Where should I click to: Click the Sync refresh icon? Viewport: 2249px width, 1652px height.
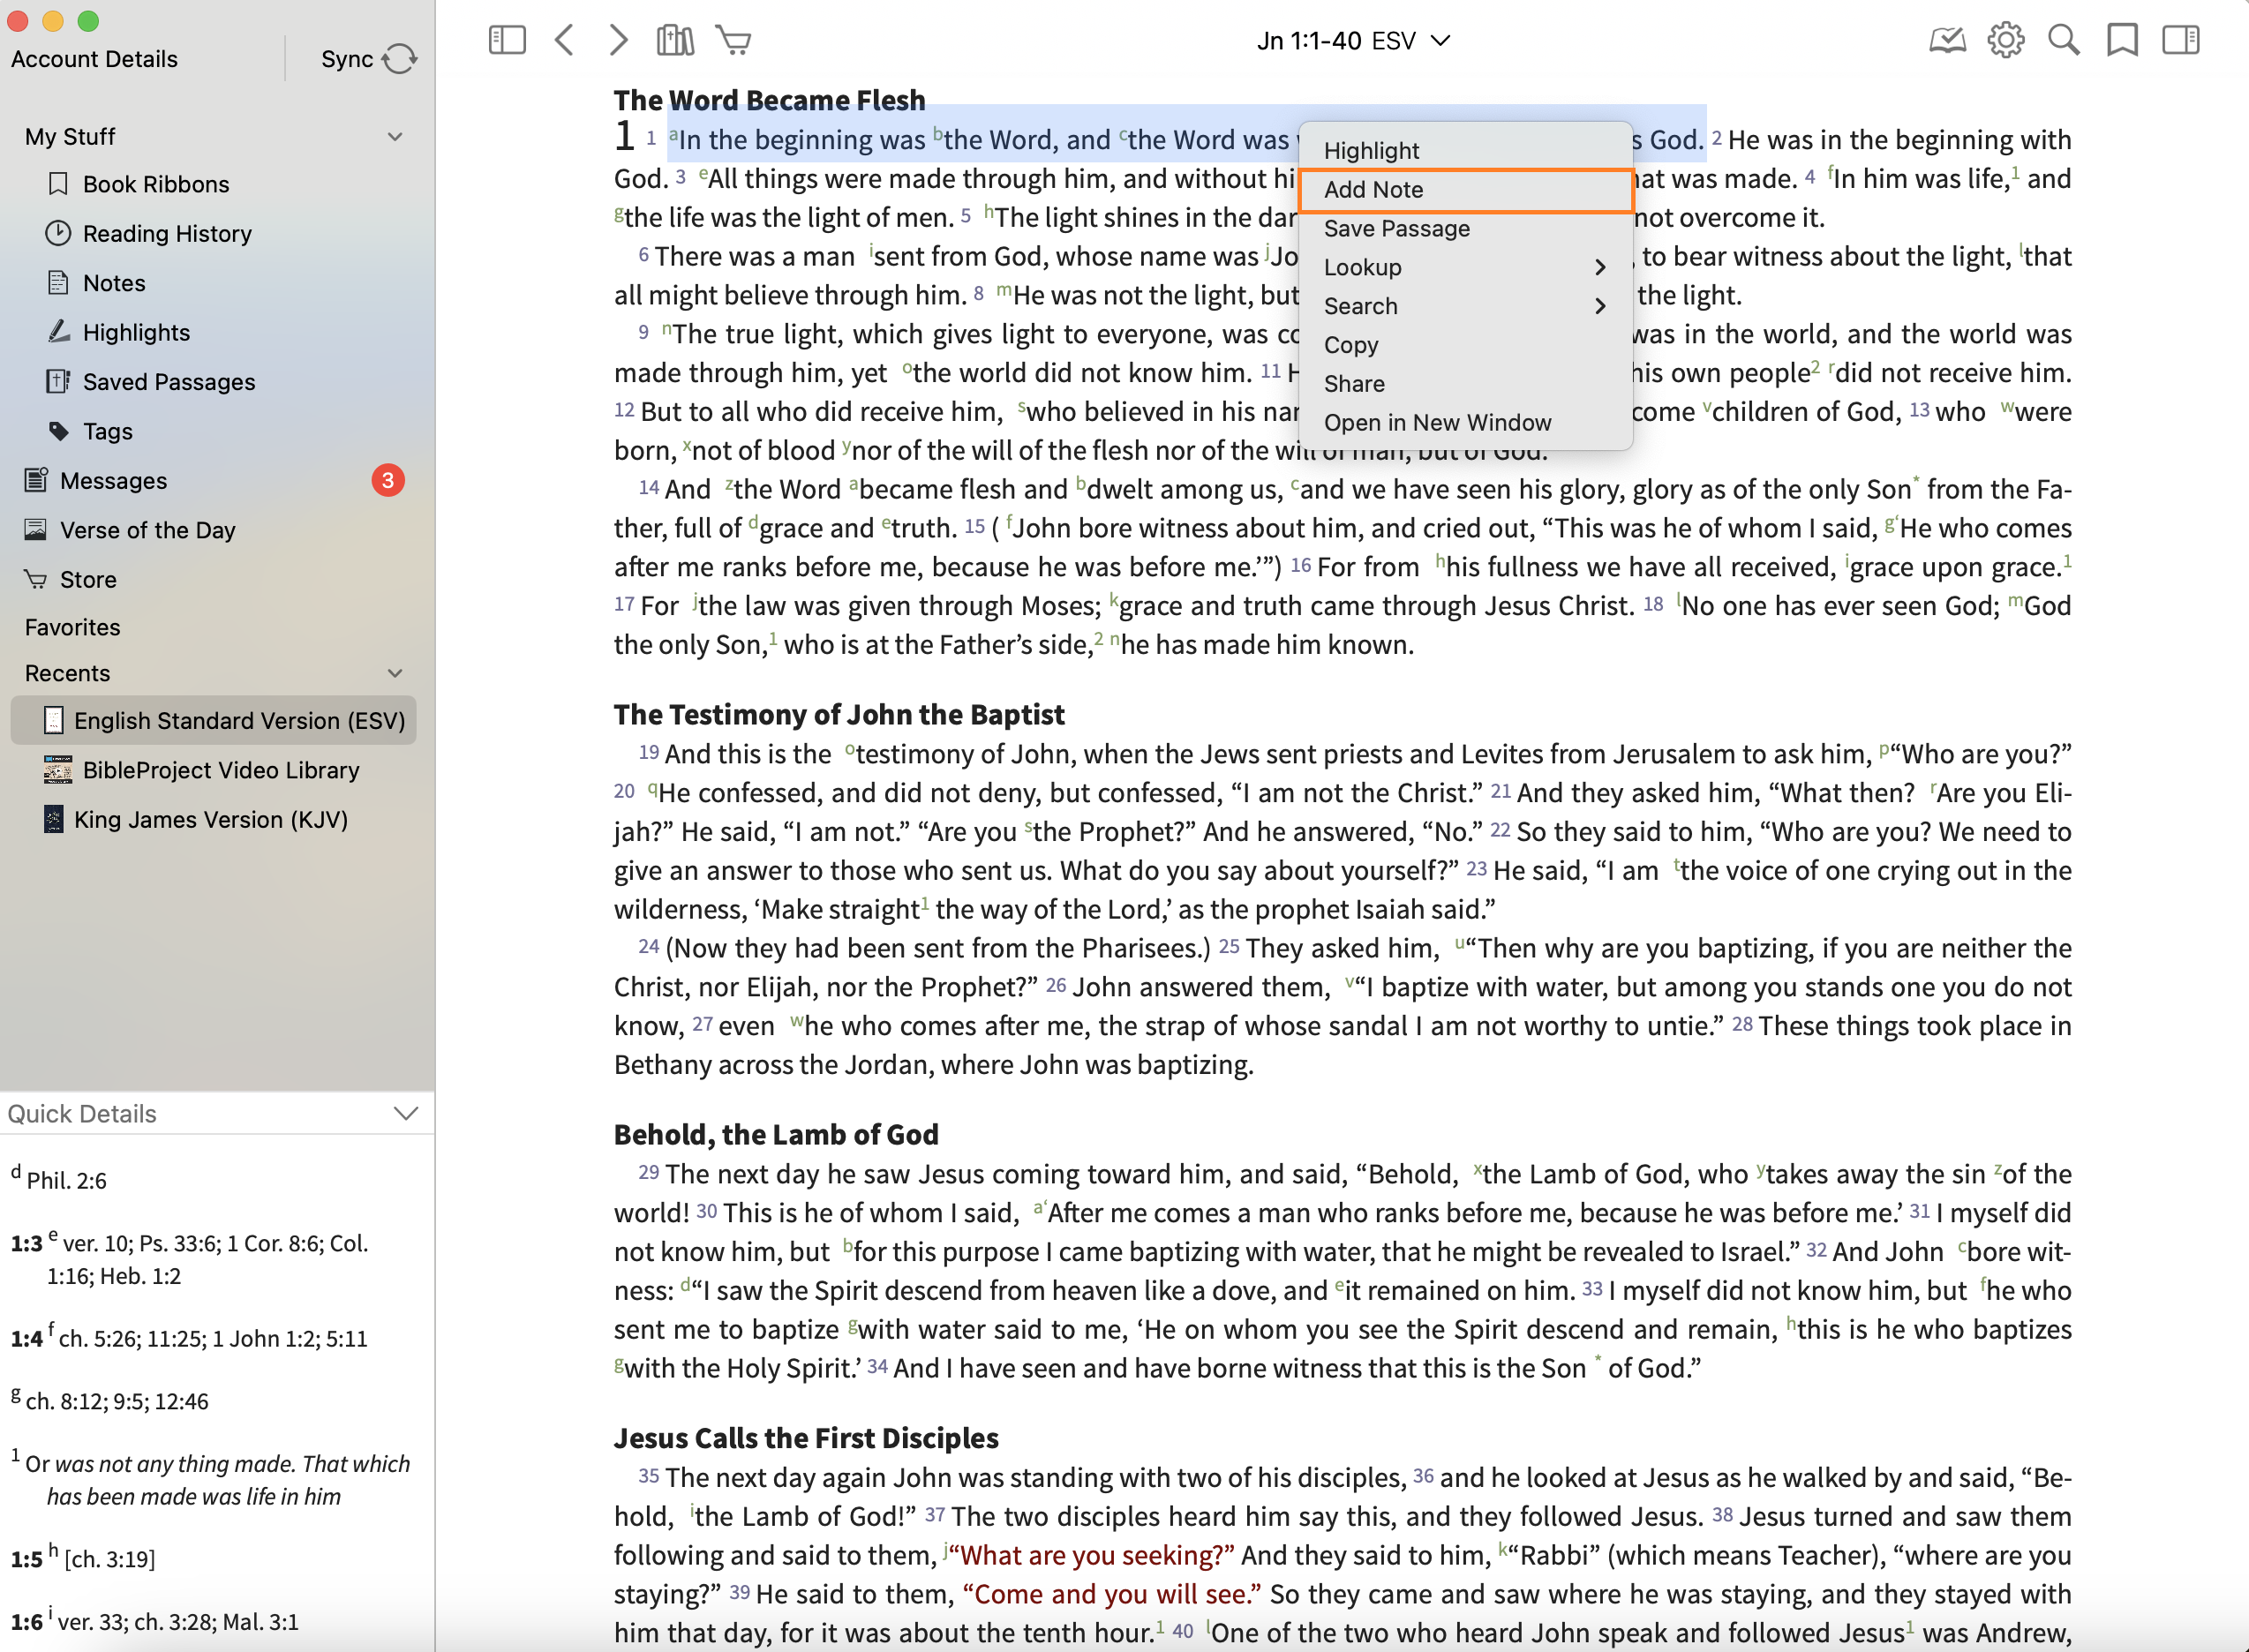[x=399, y=59]
